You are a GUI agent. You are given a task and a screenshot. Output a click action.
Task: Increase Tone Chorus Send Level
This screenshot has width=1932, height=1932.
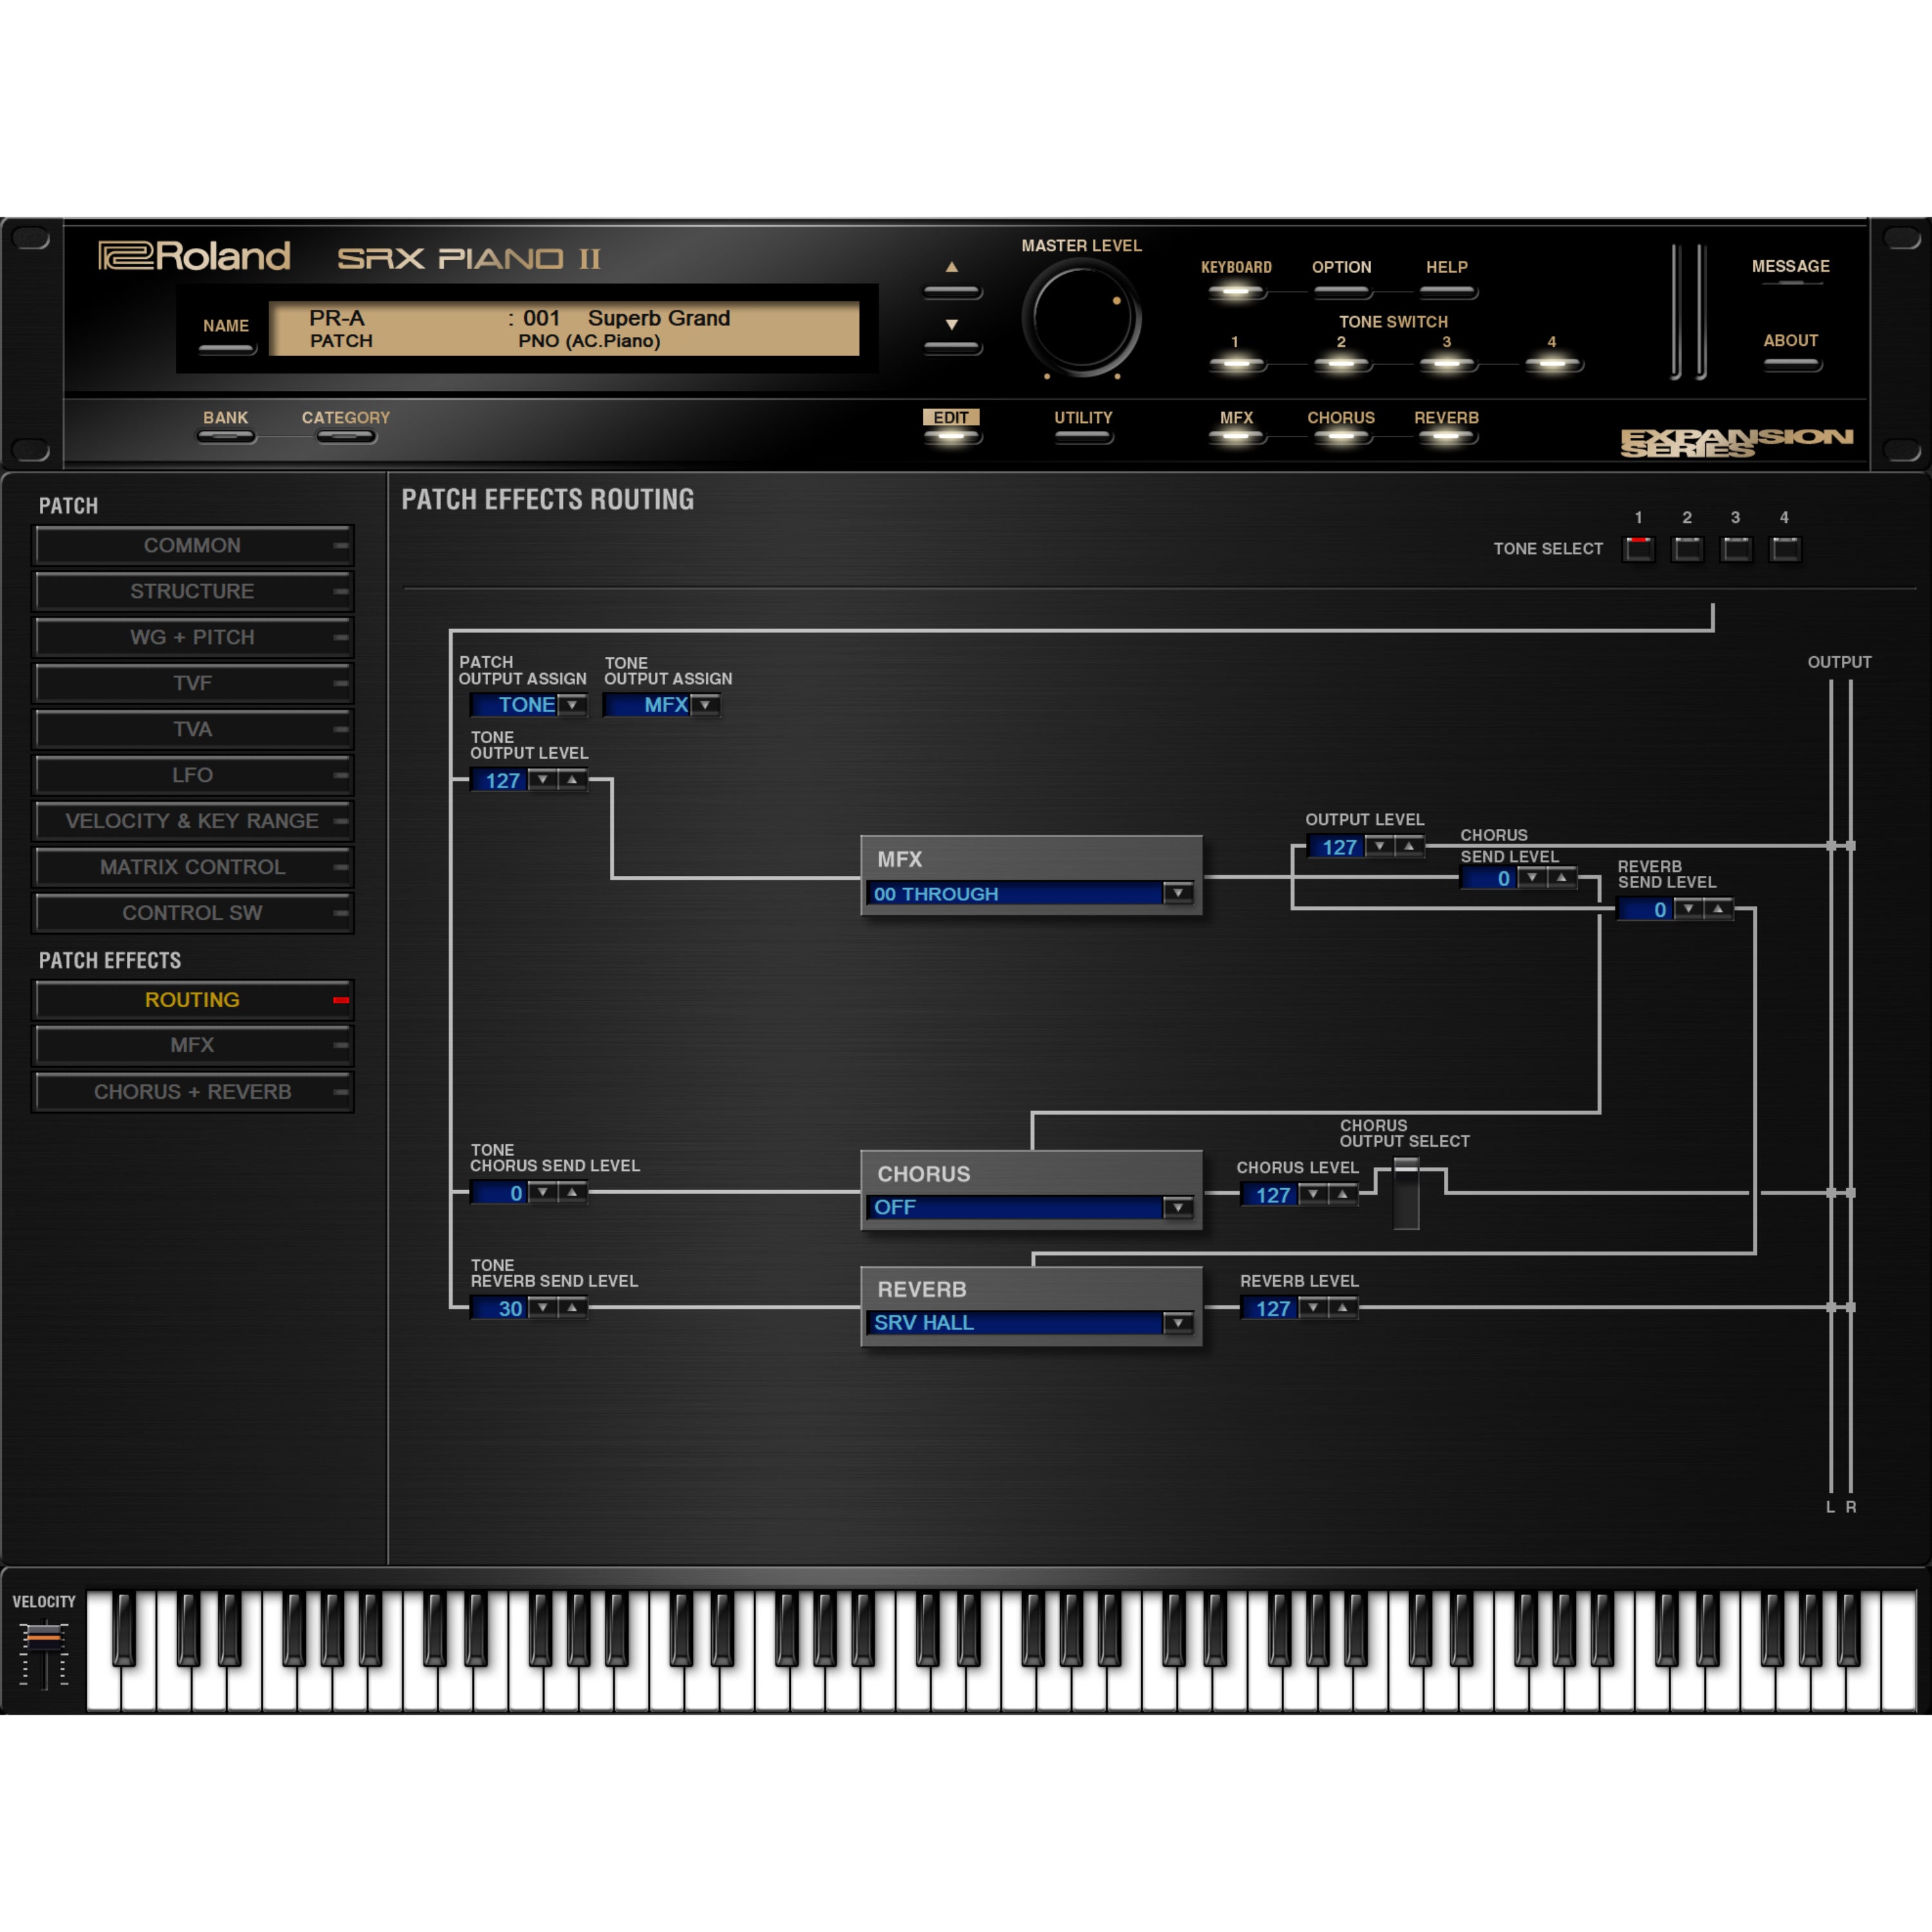click(572, 1192)
